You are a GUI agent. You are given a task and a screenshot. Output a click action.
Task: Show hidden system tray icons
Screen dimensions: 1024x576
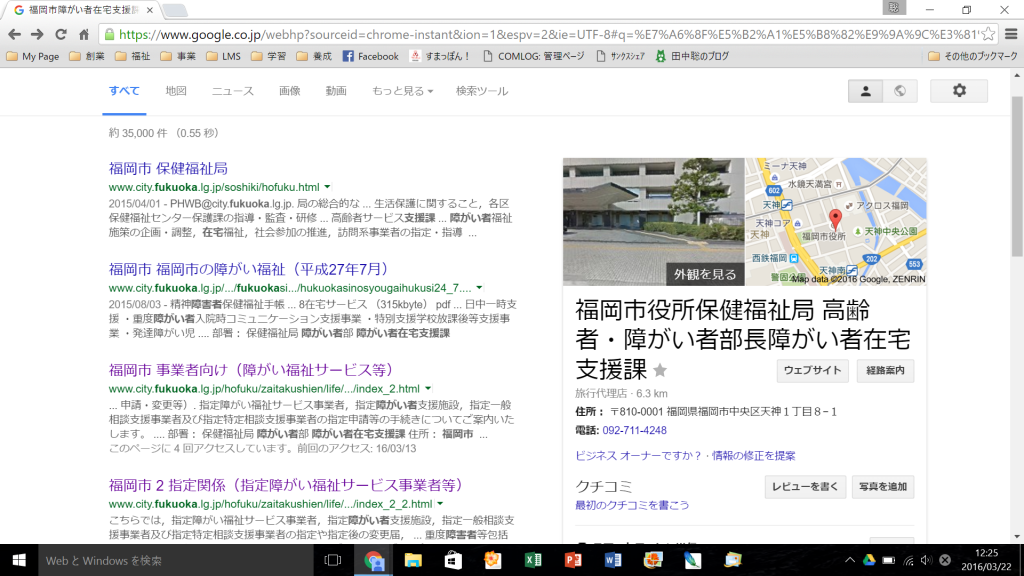pyautogui.click(x=850, y=560)
